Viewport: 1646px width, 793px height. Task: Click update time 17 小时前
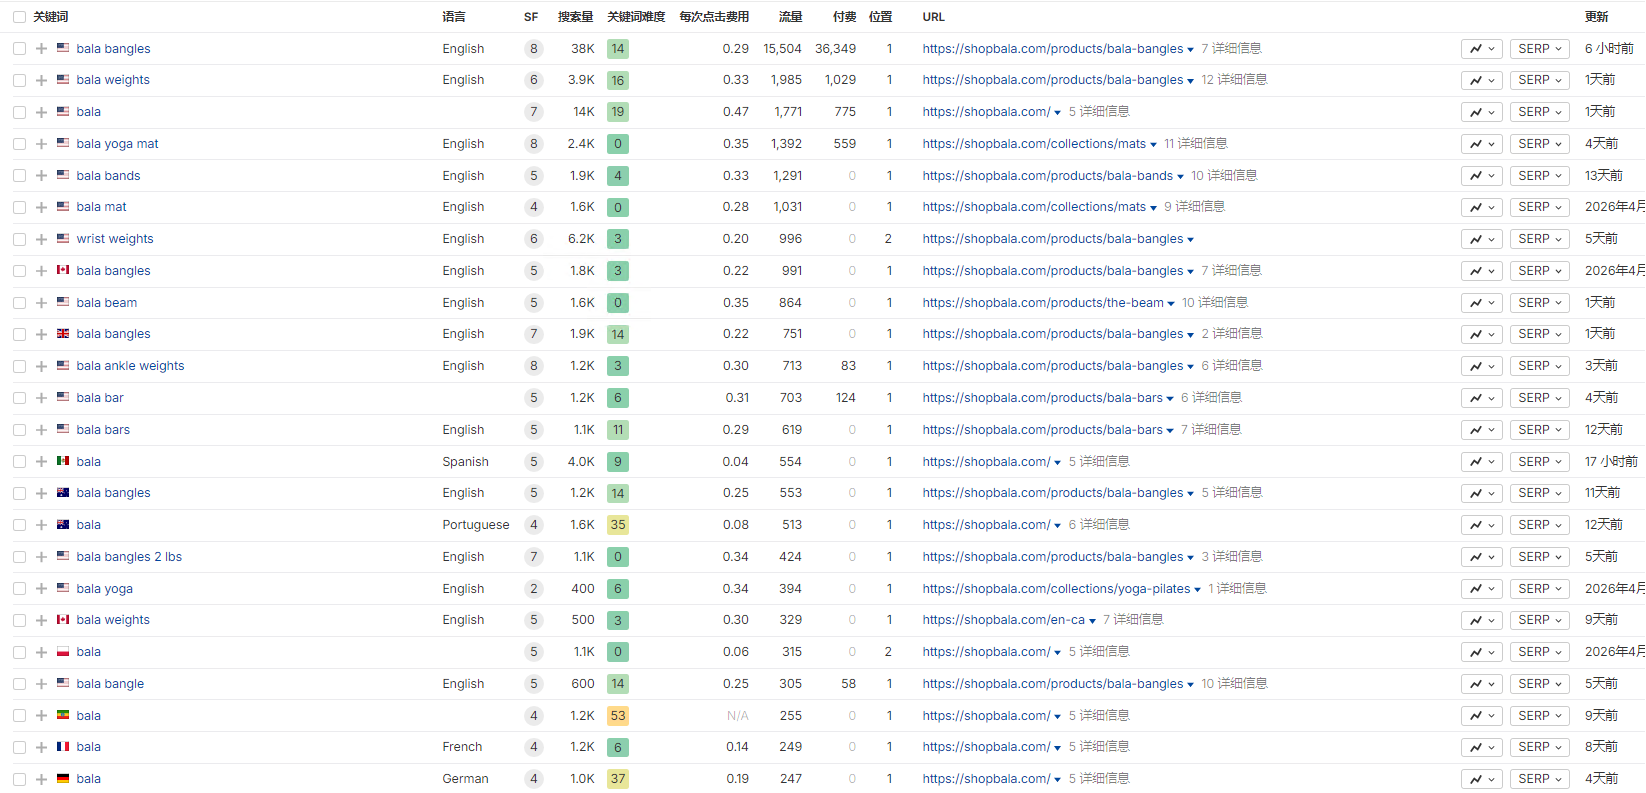coord(1611,462)
